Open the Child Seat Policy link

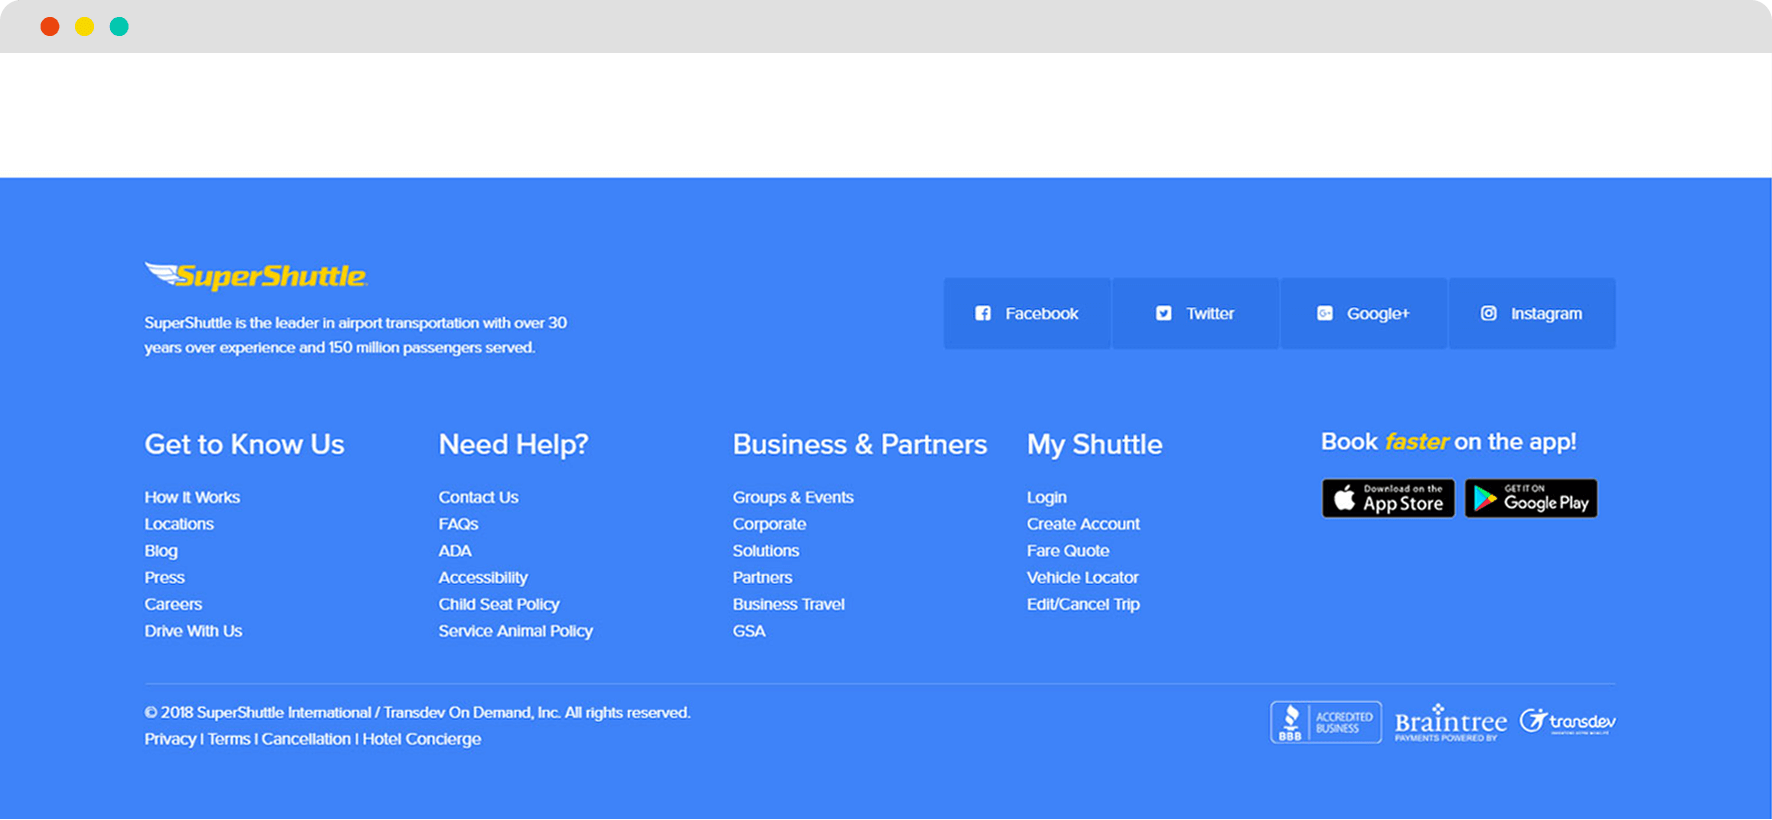[499, 605]
